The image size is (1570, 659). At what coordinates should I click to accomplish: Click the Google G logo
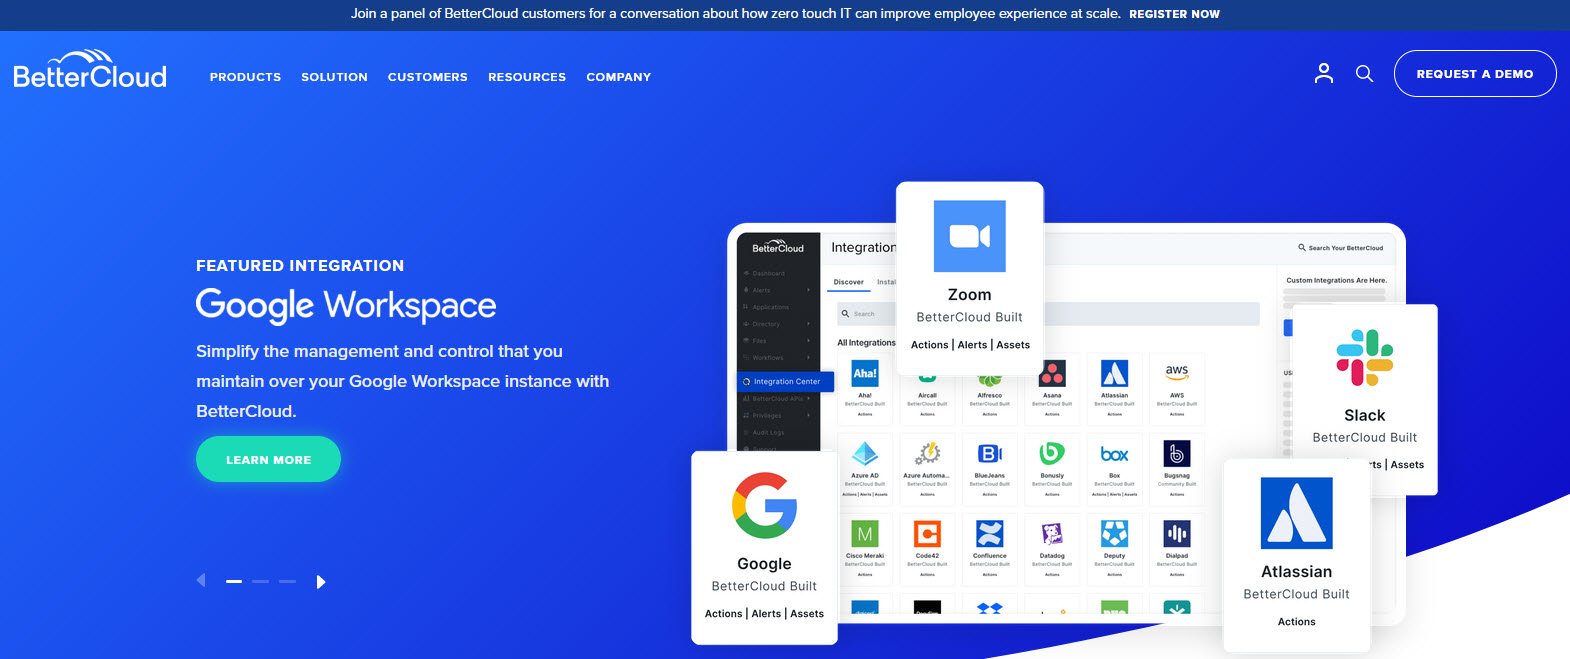pyautogui.click(x=764, y=505)
